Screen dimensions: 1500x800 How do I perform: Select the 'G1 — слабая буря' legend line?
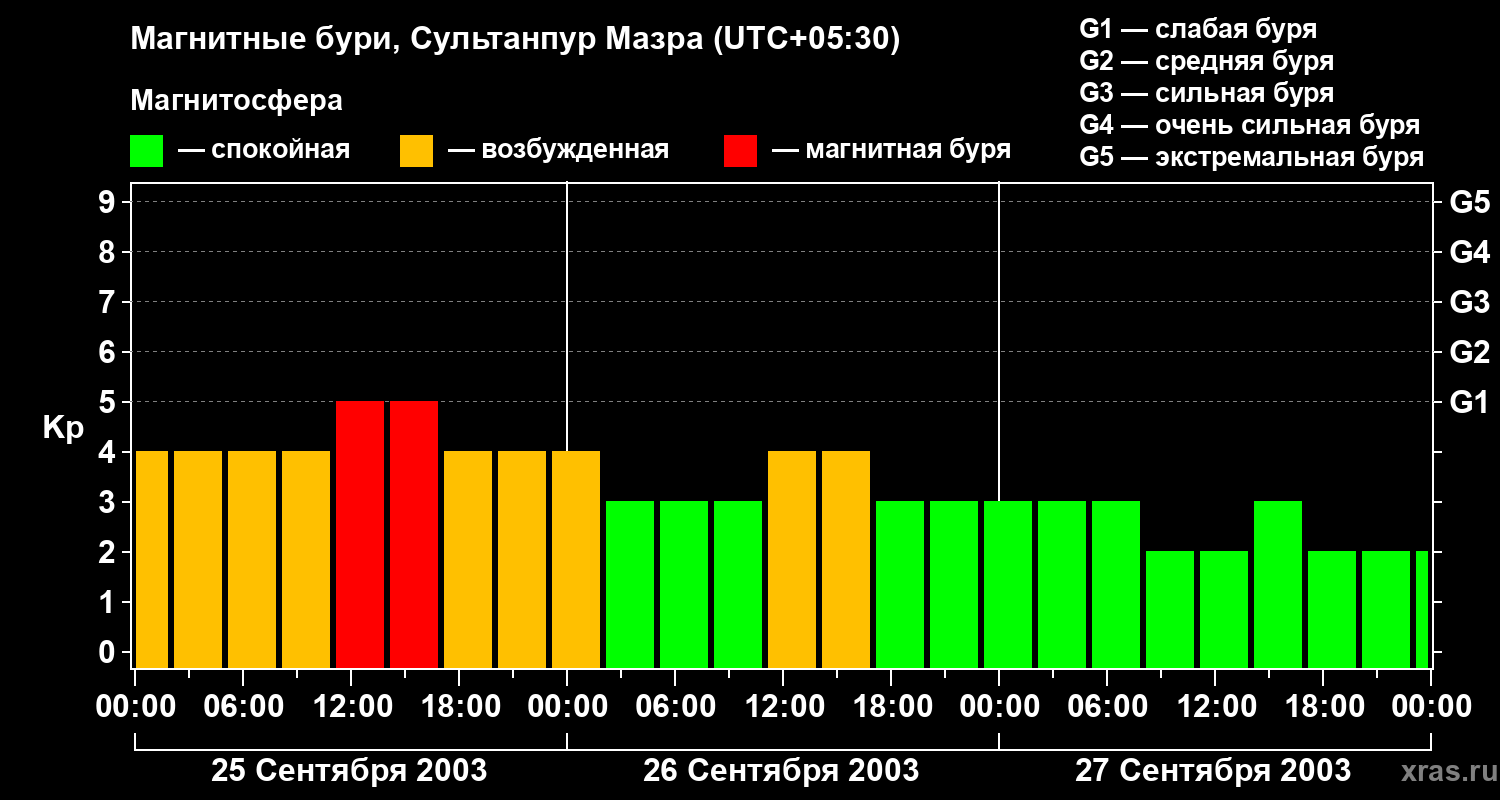(1198, 29)
